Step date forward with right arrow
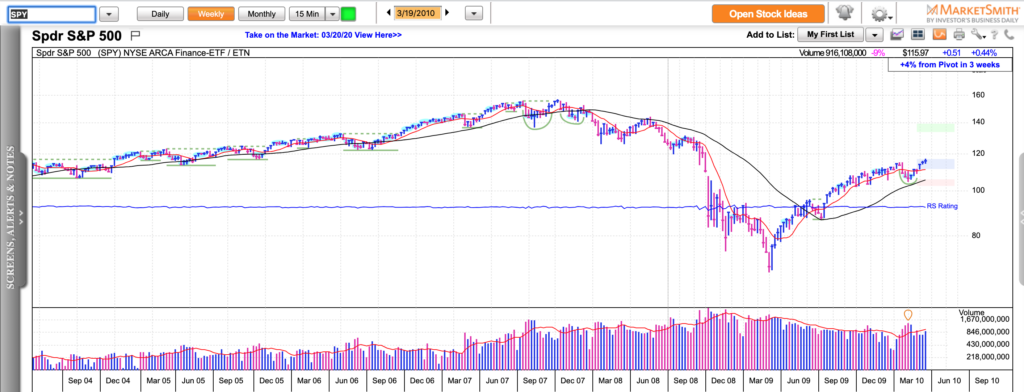1024x392 pixels. pos(447,12)
